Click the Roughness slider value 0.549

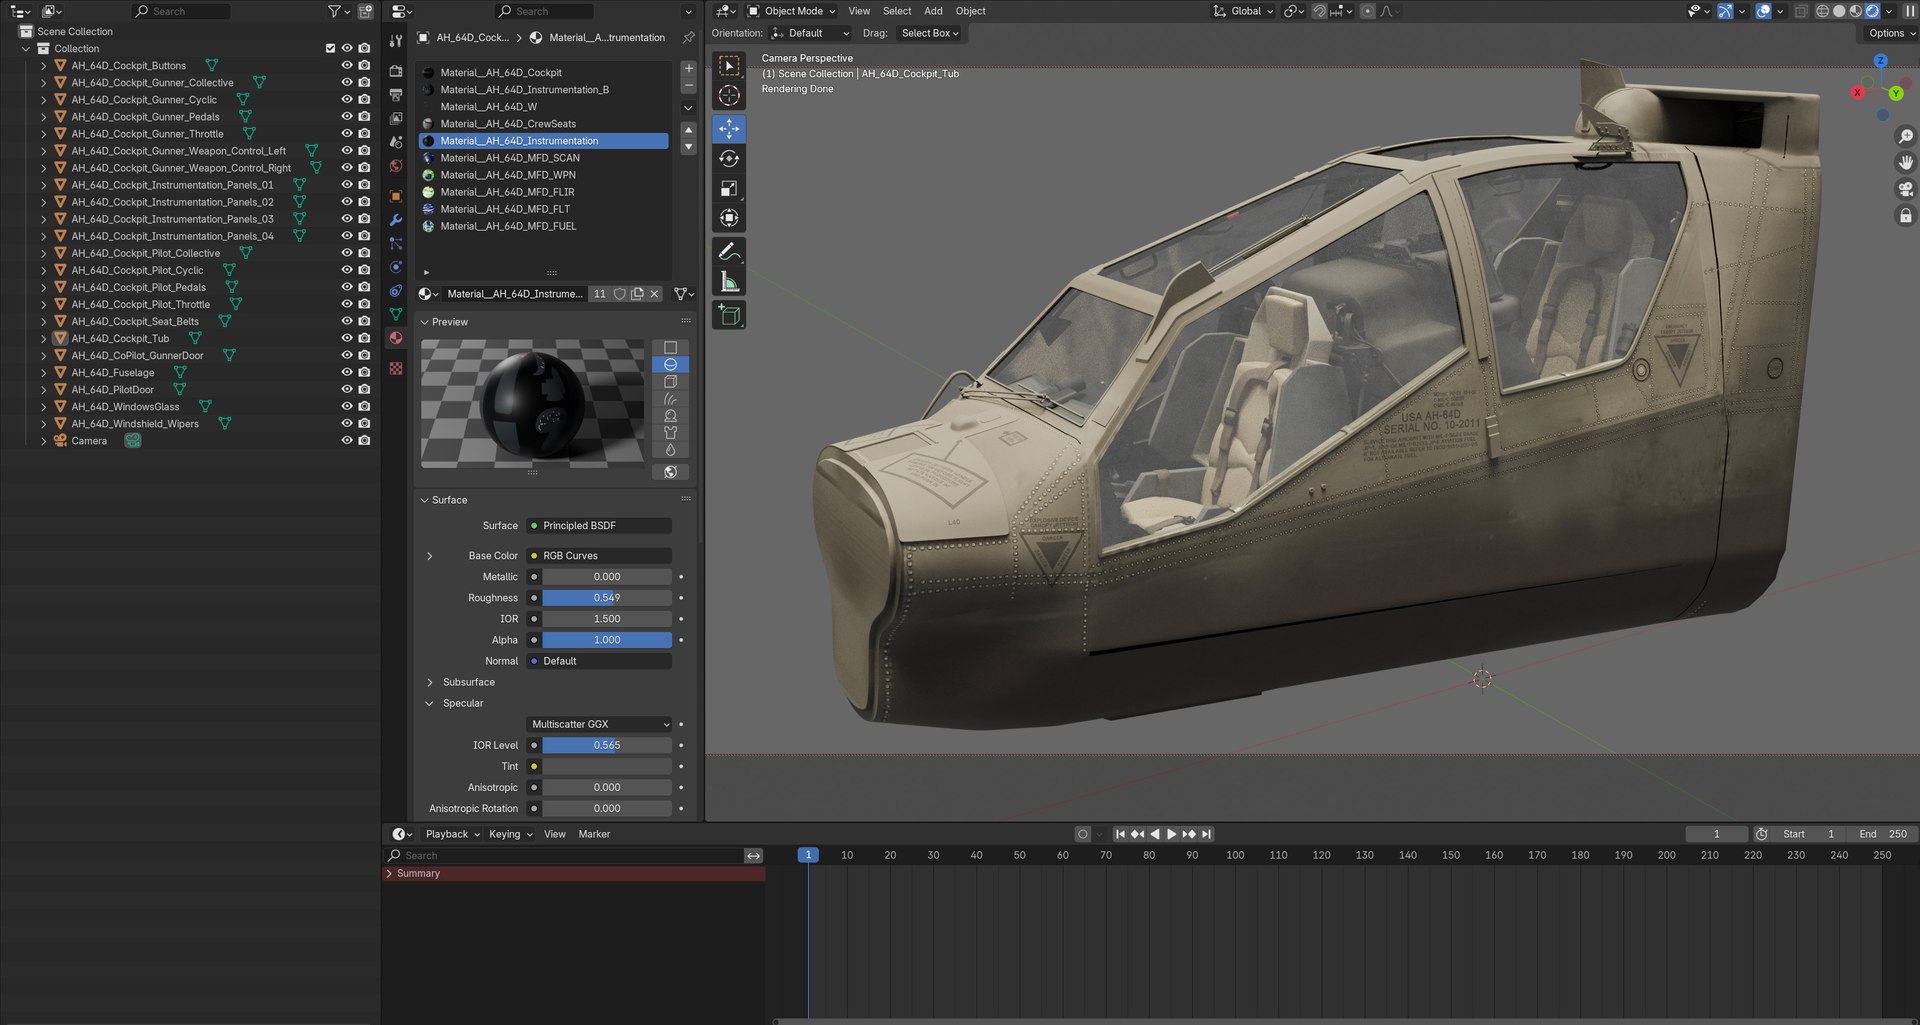tap(606, 598)
